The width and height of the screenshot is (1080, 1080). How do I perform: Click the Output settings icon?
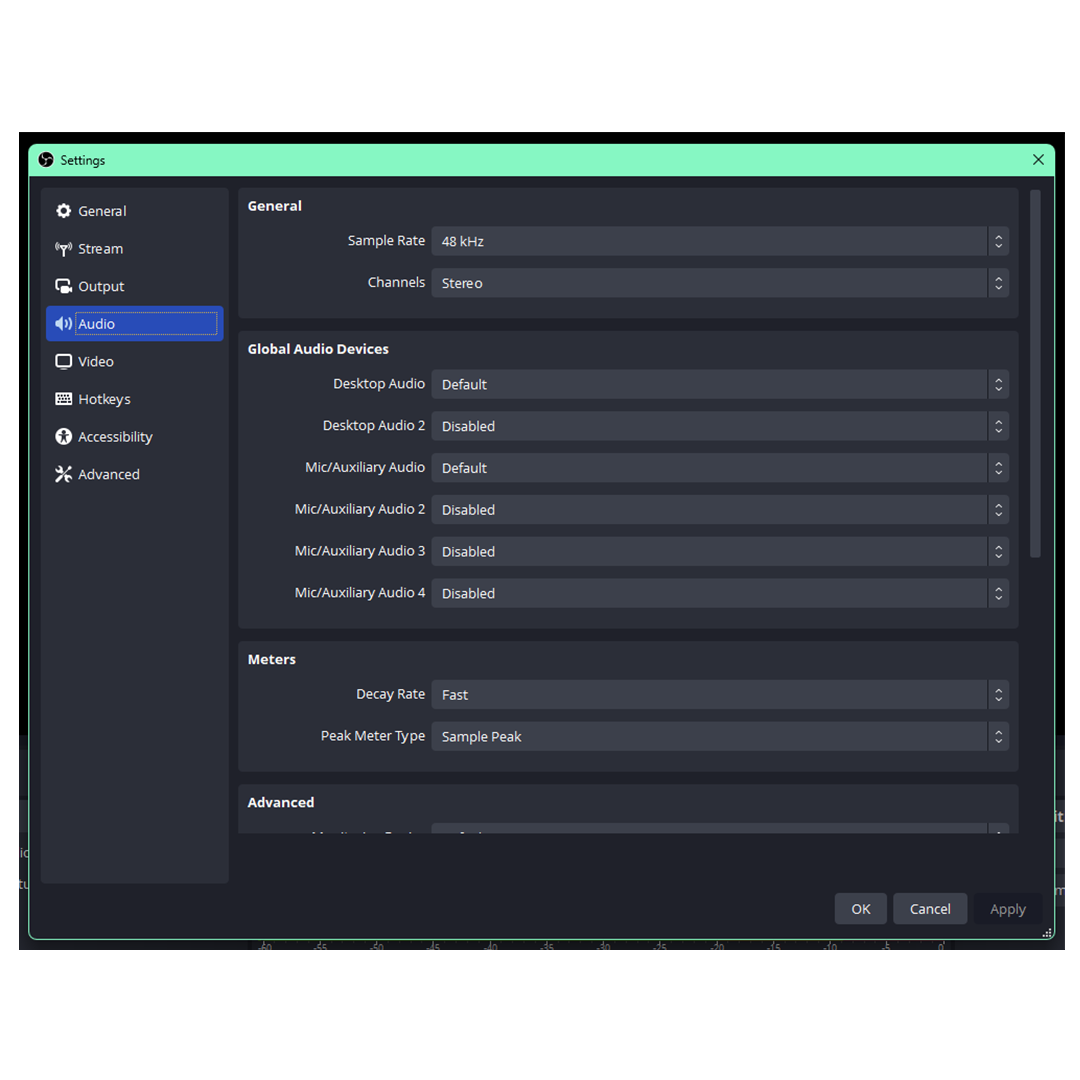pyautogui.click(x=62, y=286)
